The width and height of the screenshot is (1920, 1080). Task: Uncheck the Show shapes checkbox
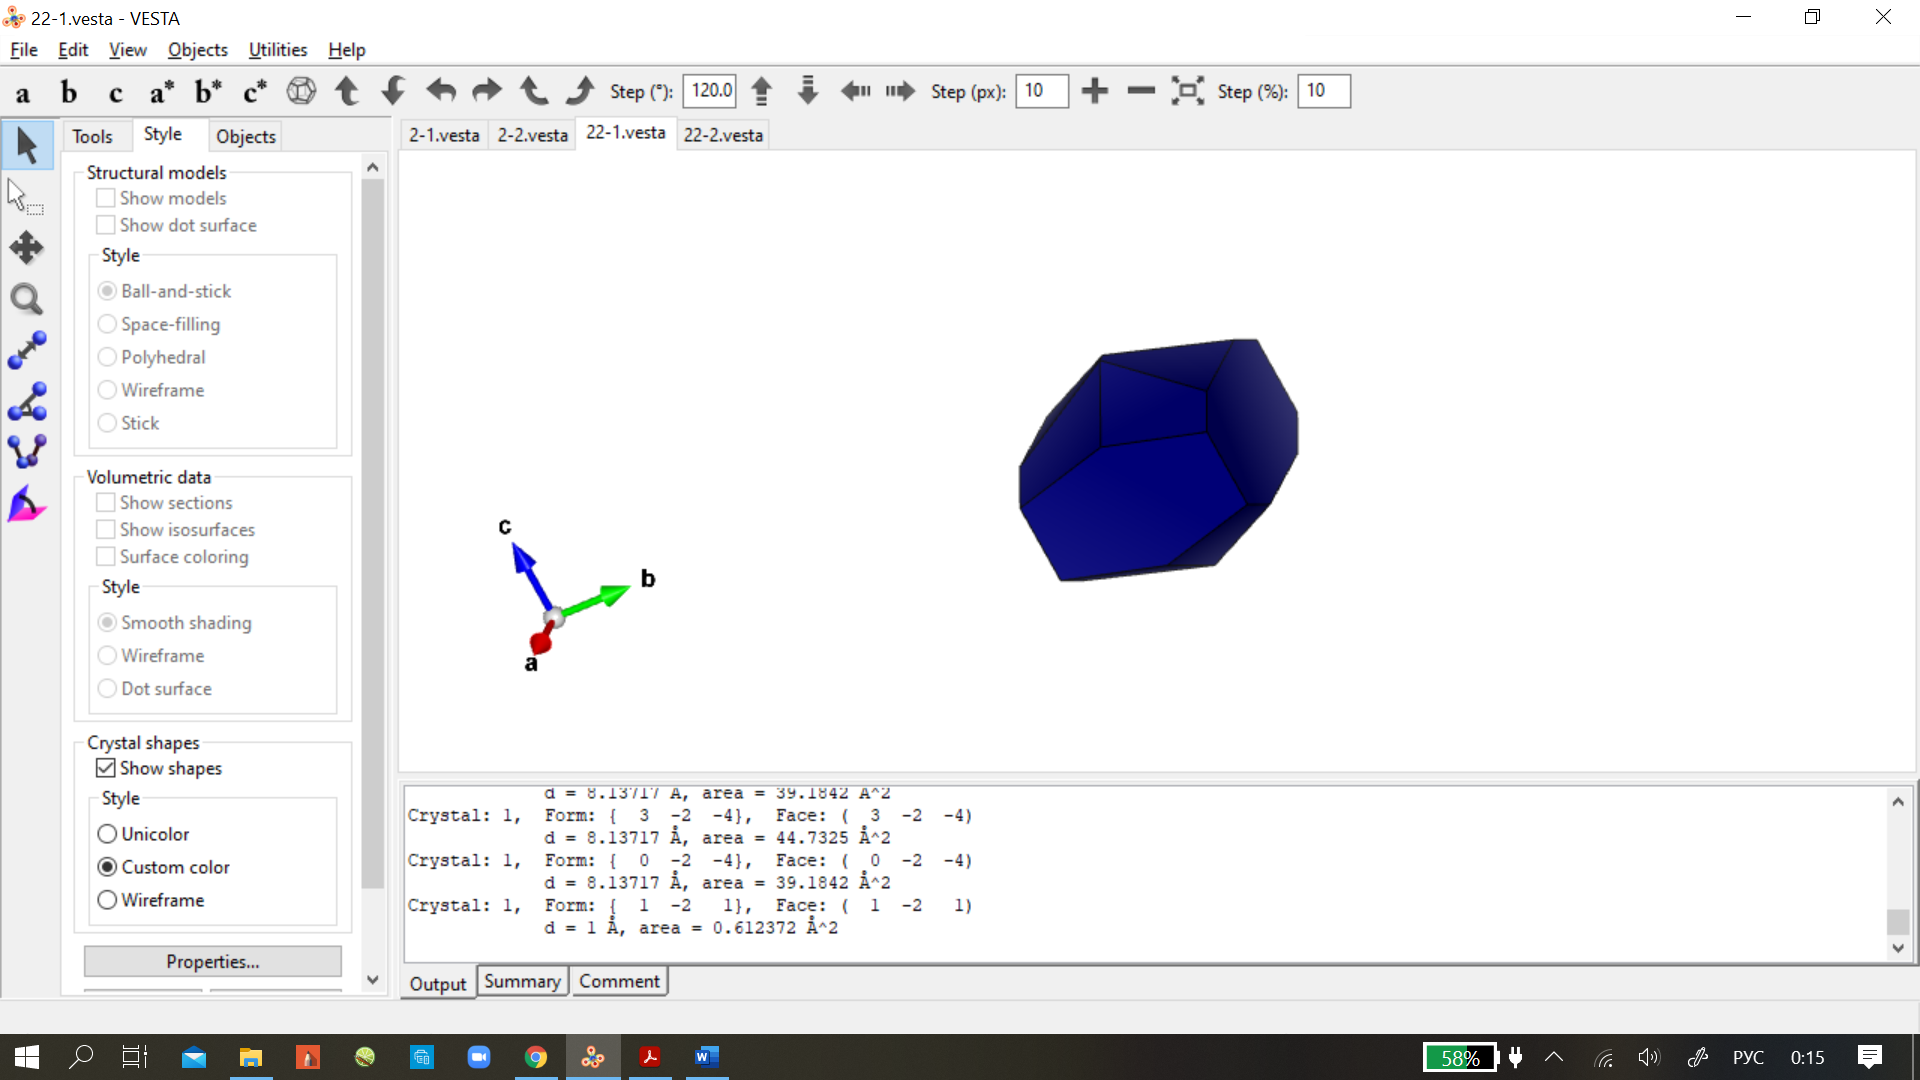tap(105, 768)
